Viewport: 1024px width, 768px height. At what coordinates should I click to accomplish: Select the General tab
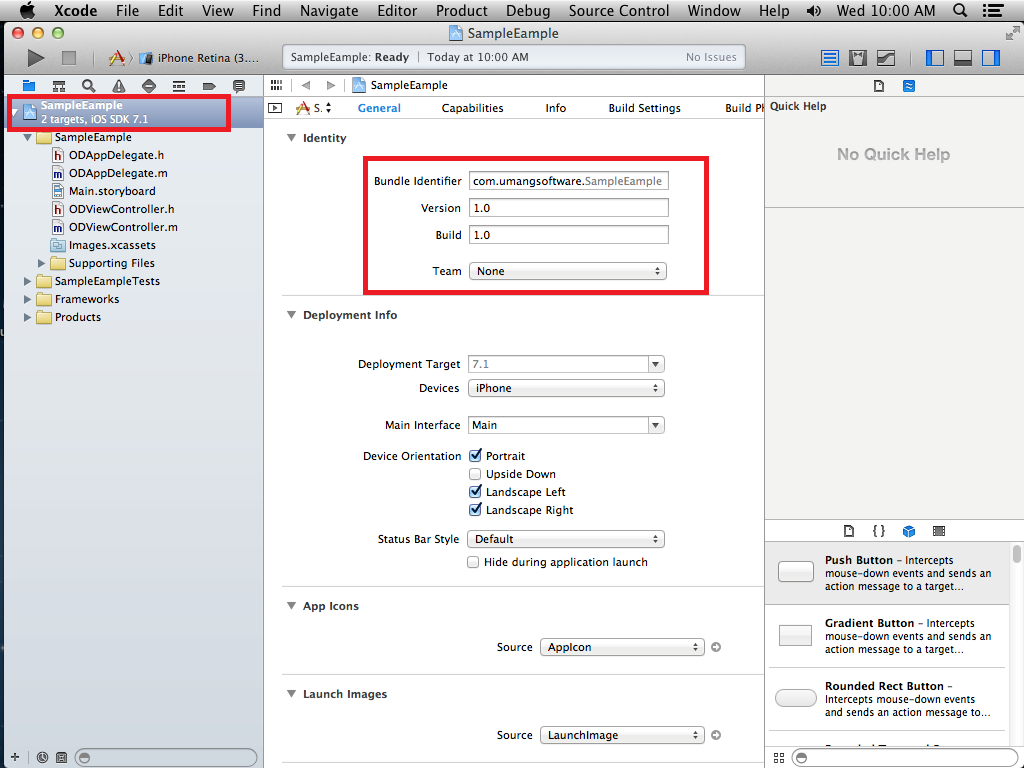[379, 108]
